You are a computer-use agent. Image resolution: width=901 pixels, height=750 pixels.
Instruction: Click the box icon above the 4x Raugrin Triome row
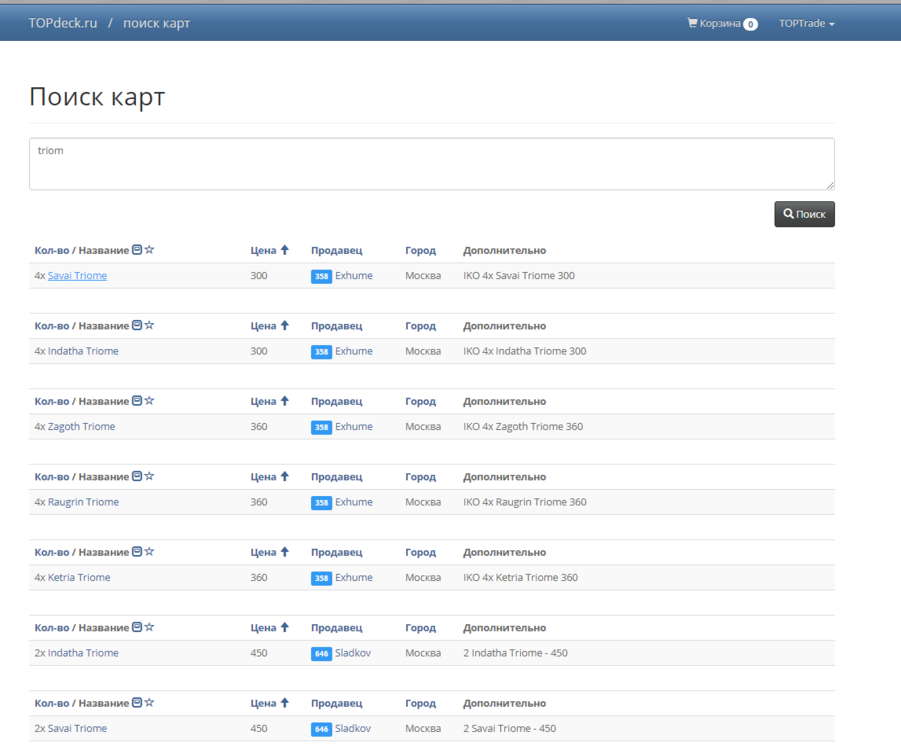(137, 476)
